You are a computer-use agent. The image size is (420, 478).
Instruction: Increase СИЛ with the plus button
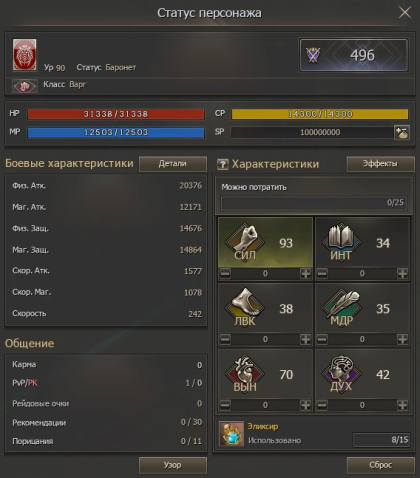click(305, 274)
